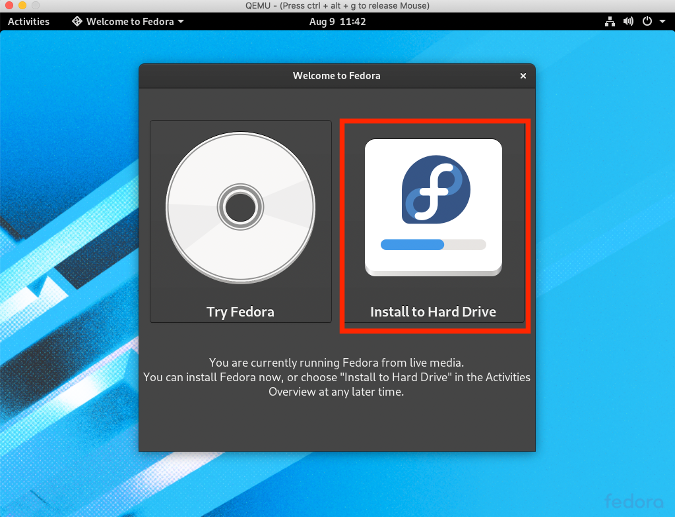
Task: Minimize the QEMU window with yellow button
Action: (x=24, y=6)
